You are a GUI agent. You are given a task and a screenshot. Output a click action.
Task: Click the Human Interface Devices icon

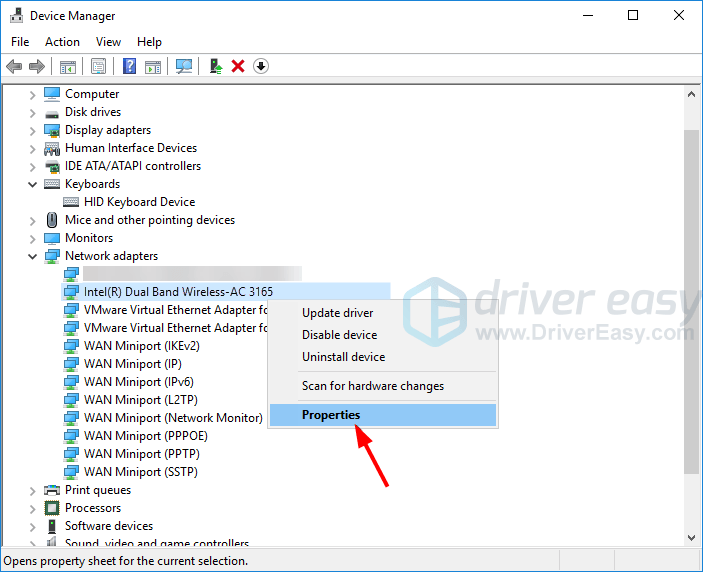coord(52,148)
